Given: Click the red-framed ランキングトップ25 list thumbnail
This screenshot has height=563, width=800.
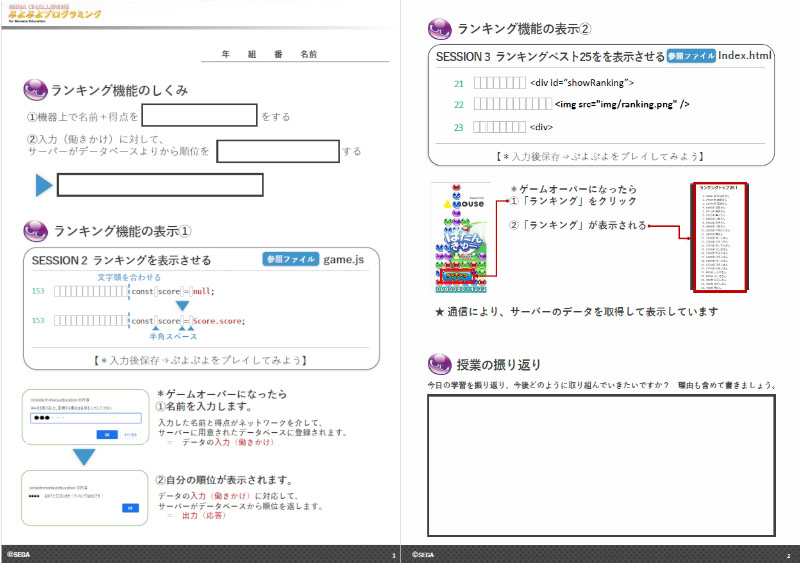Looking at the screenshot, I should 719,237.
